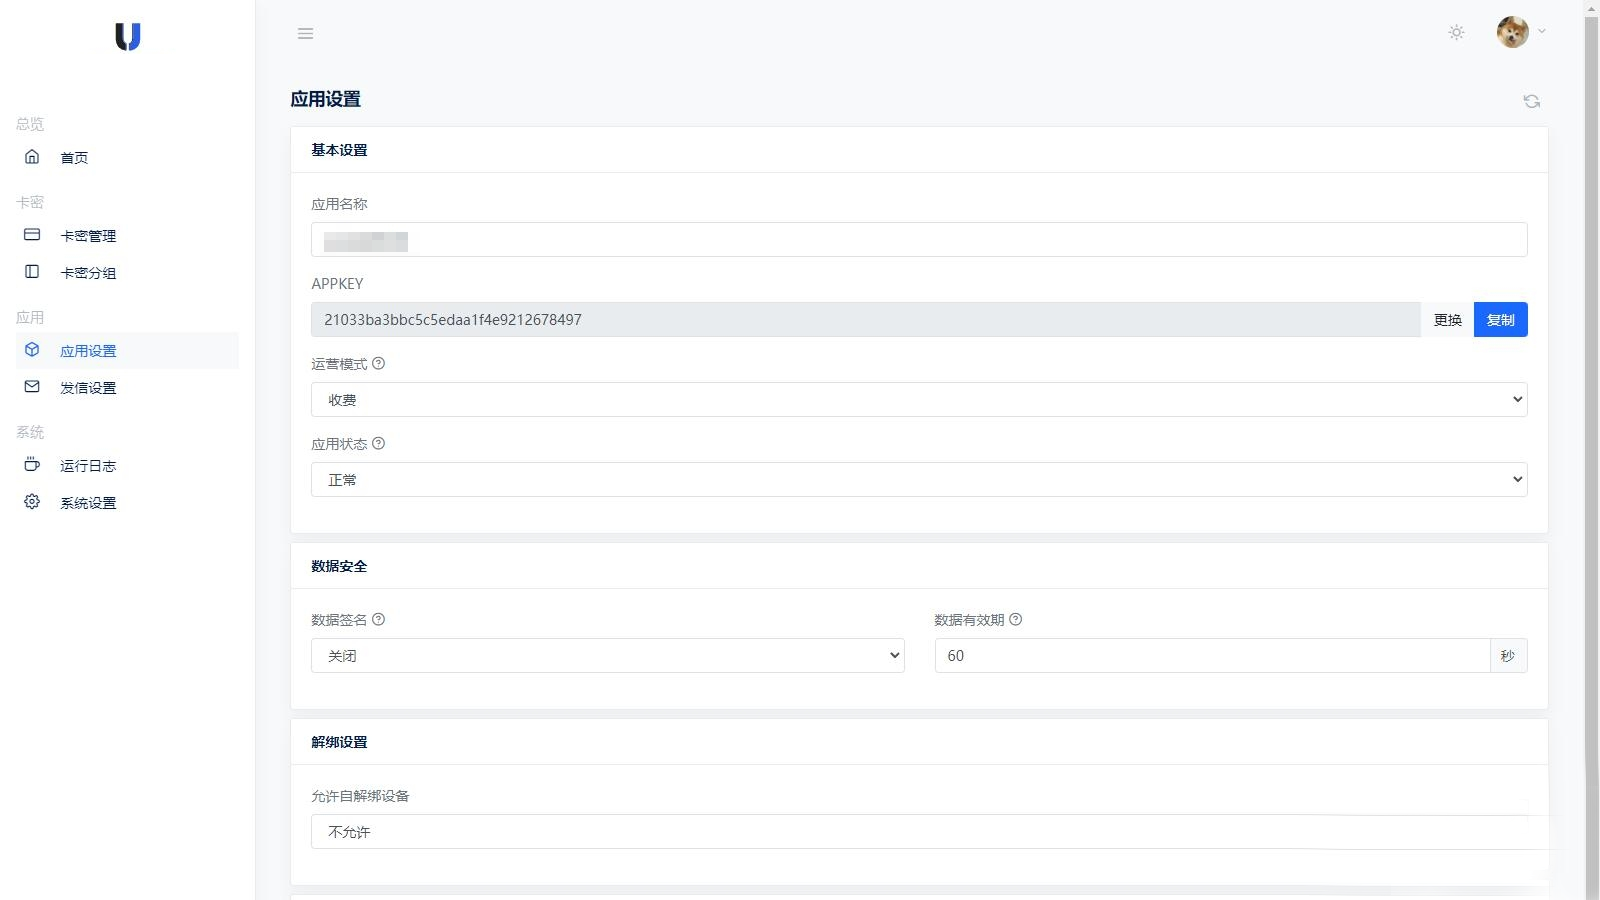Toggle the hamburger menu icon
This screenshot has height=900, width=1600.
306,34
